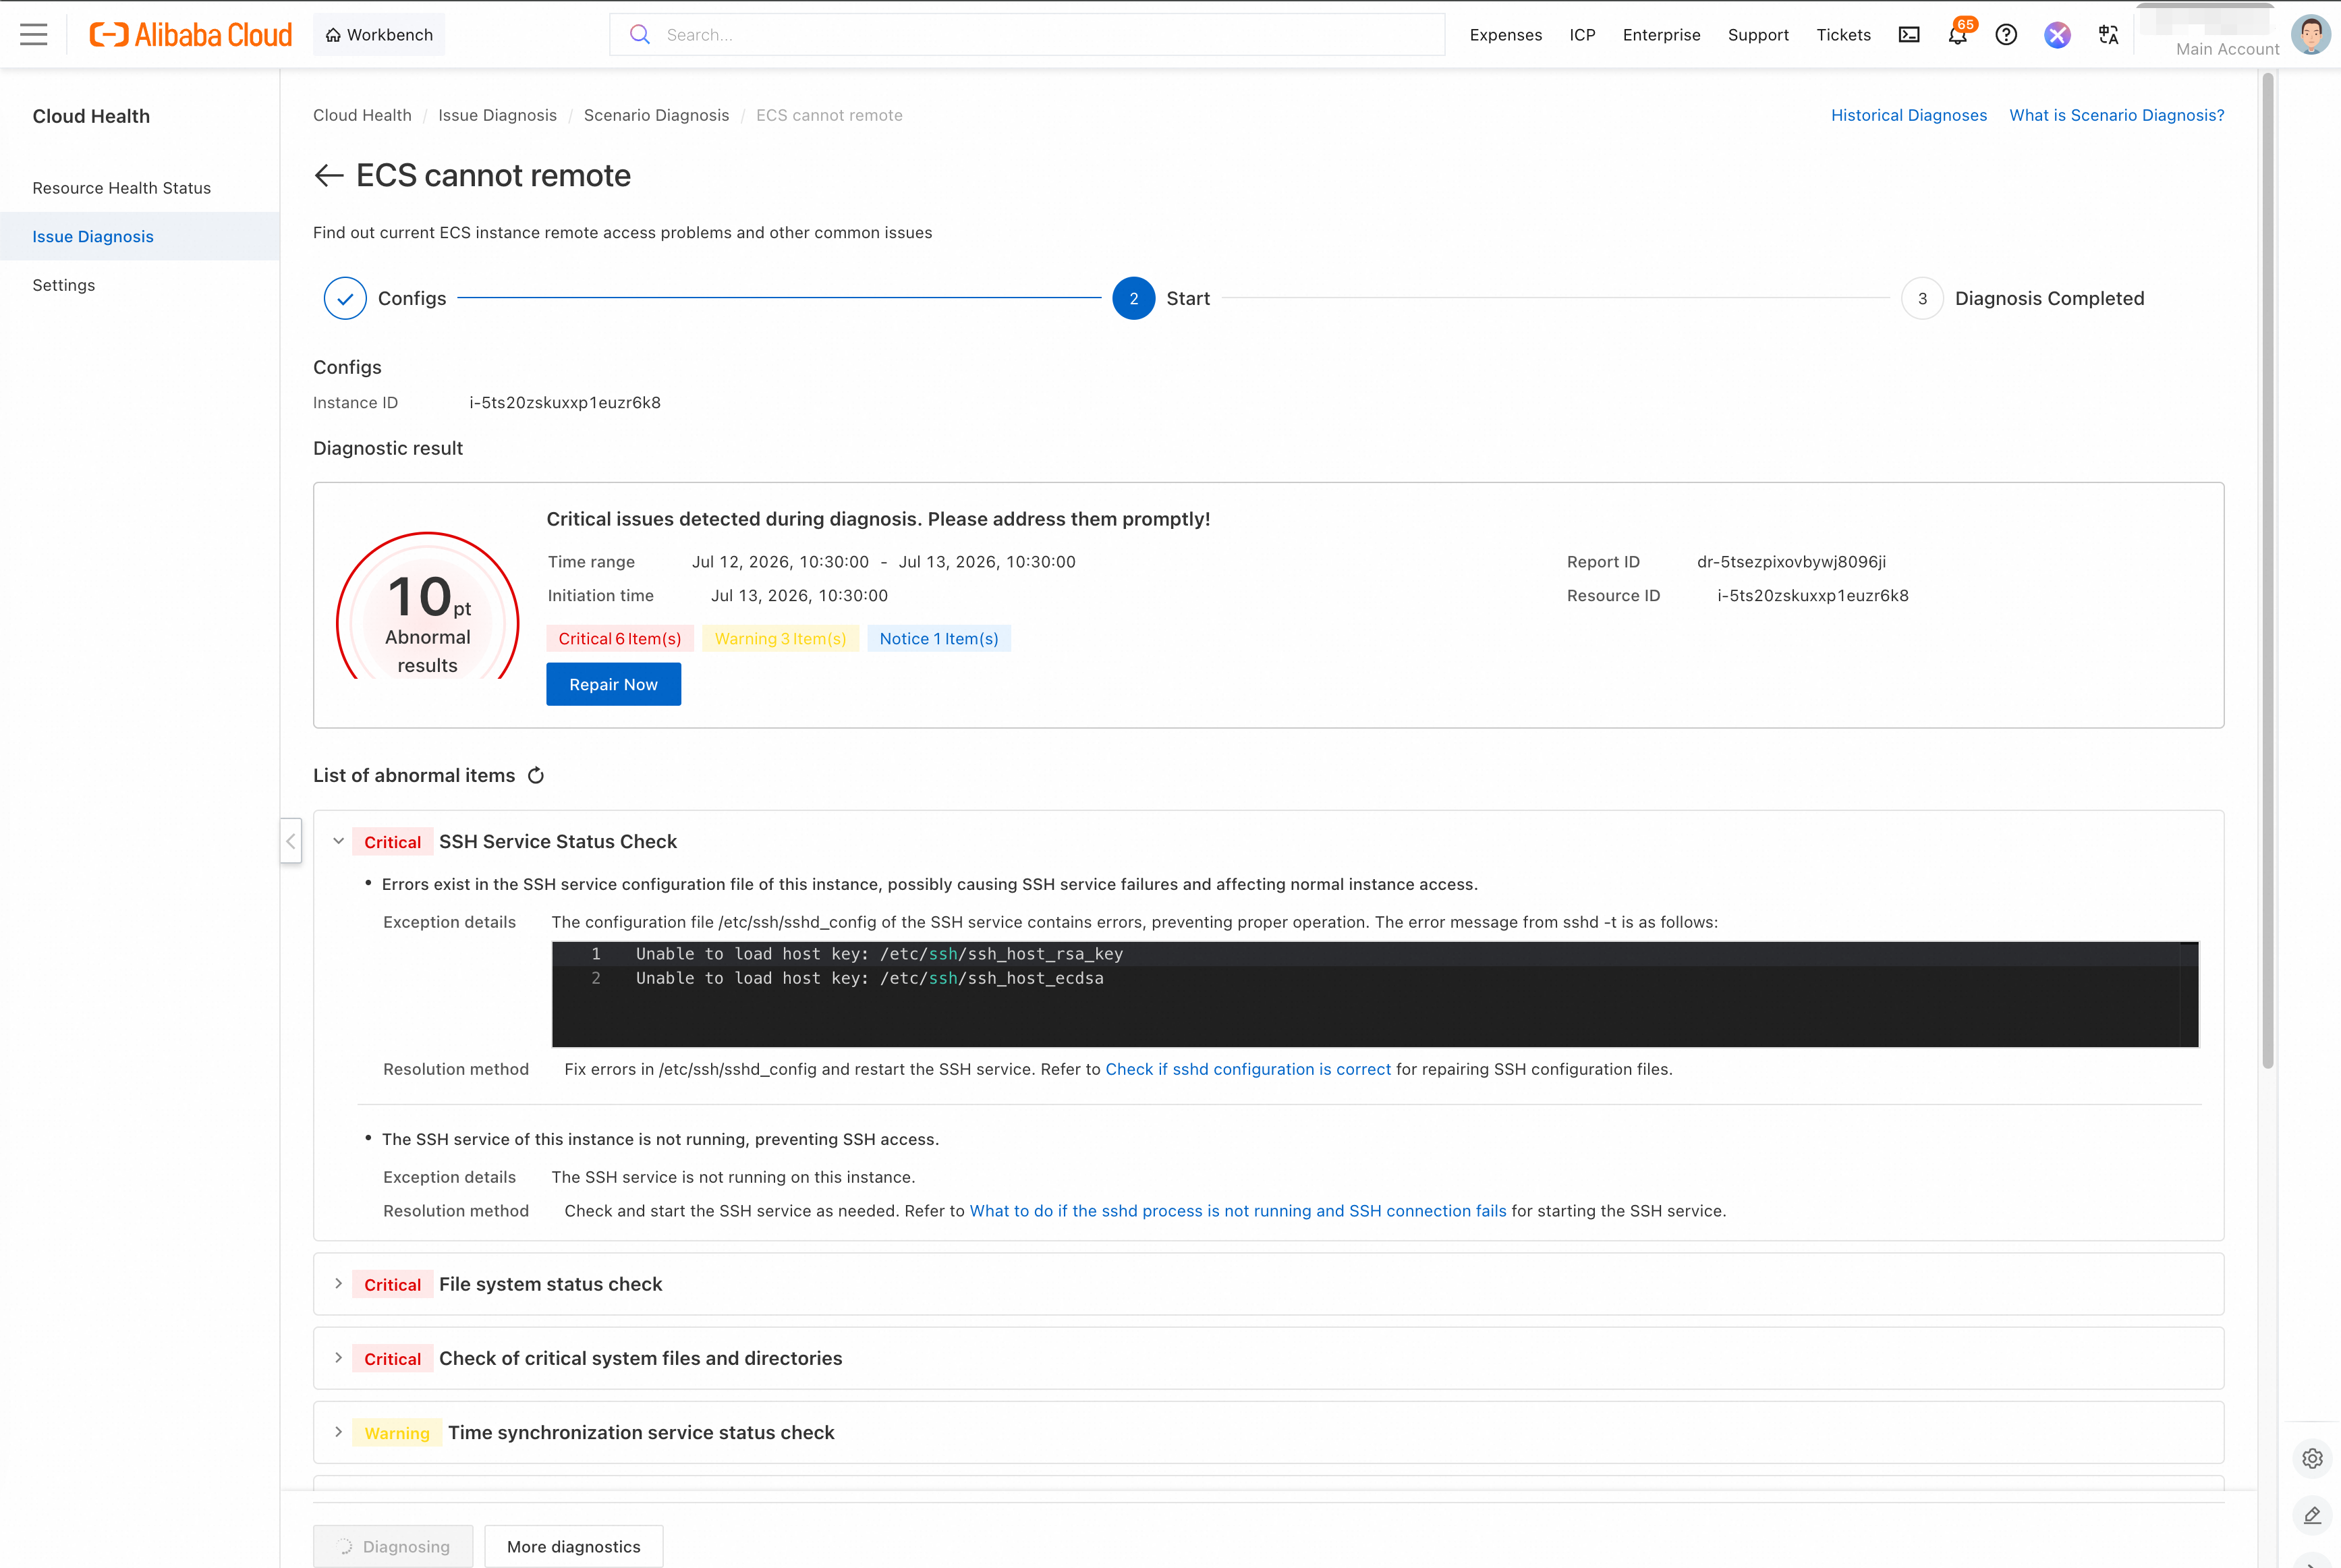Open Expenses menu
The width and height of the screenshot is (2341, 1568).
click(x=1505, y=35)
